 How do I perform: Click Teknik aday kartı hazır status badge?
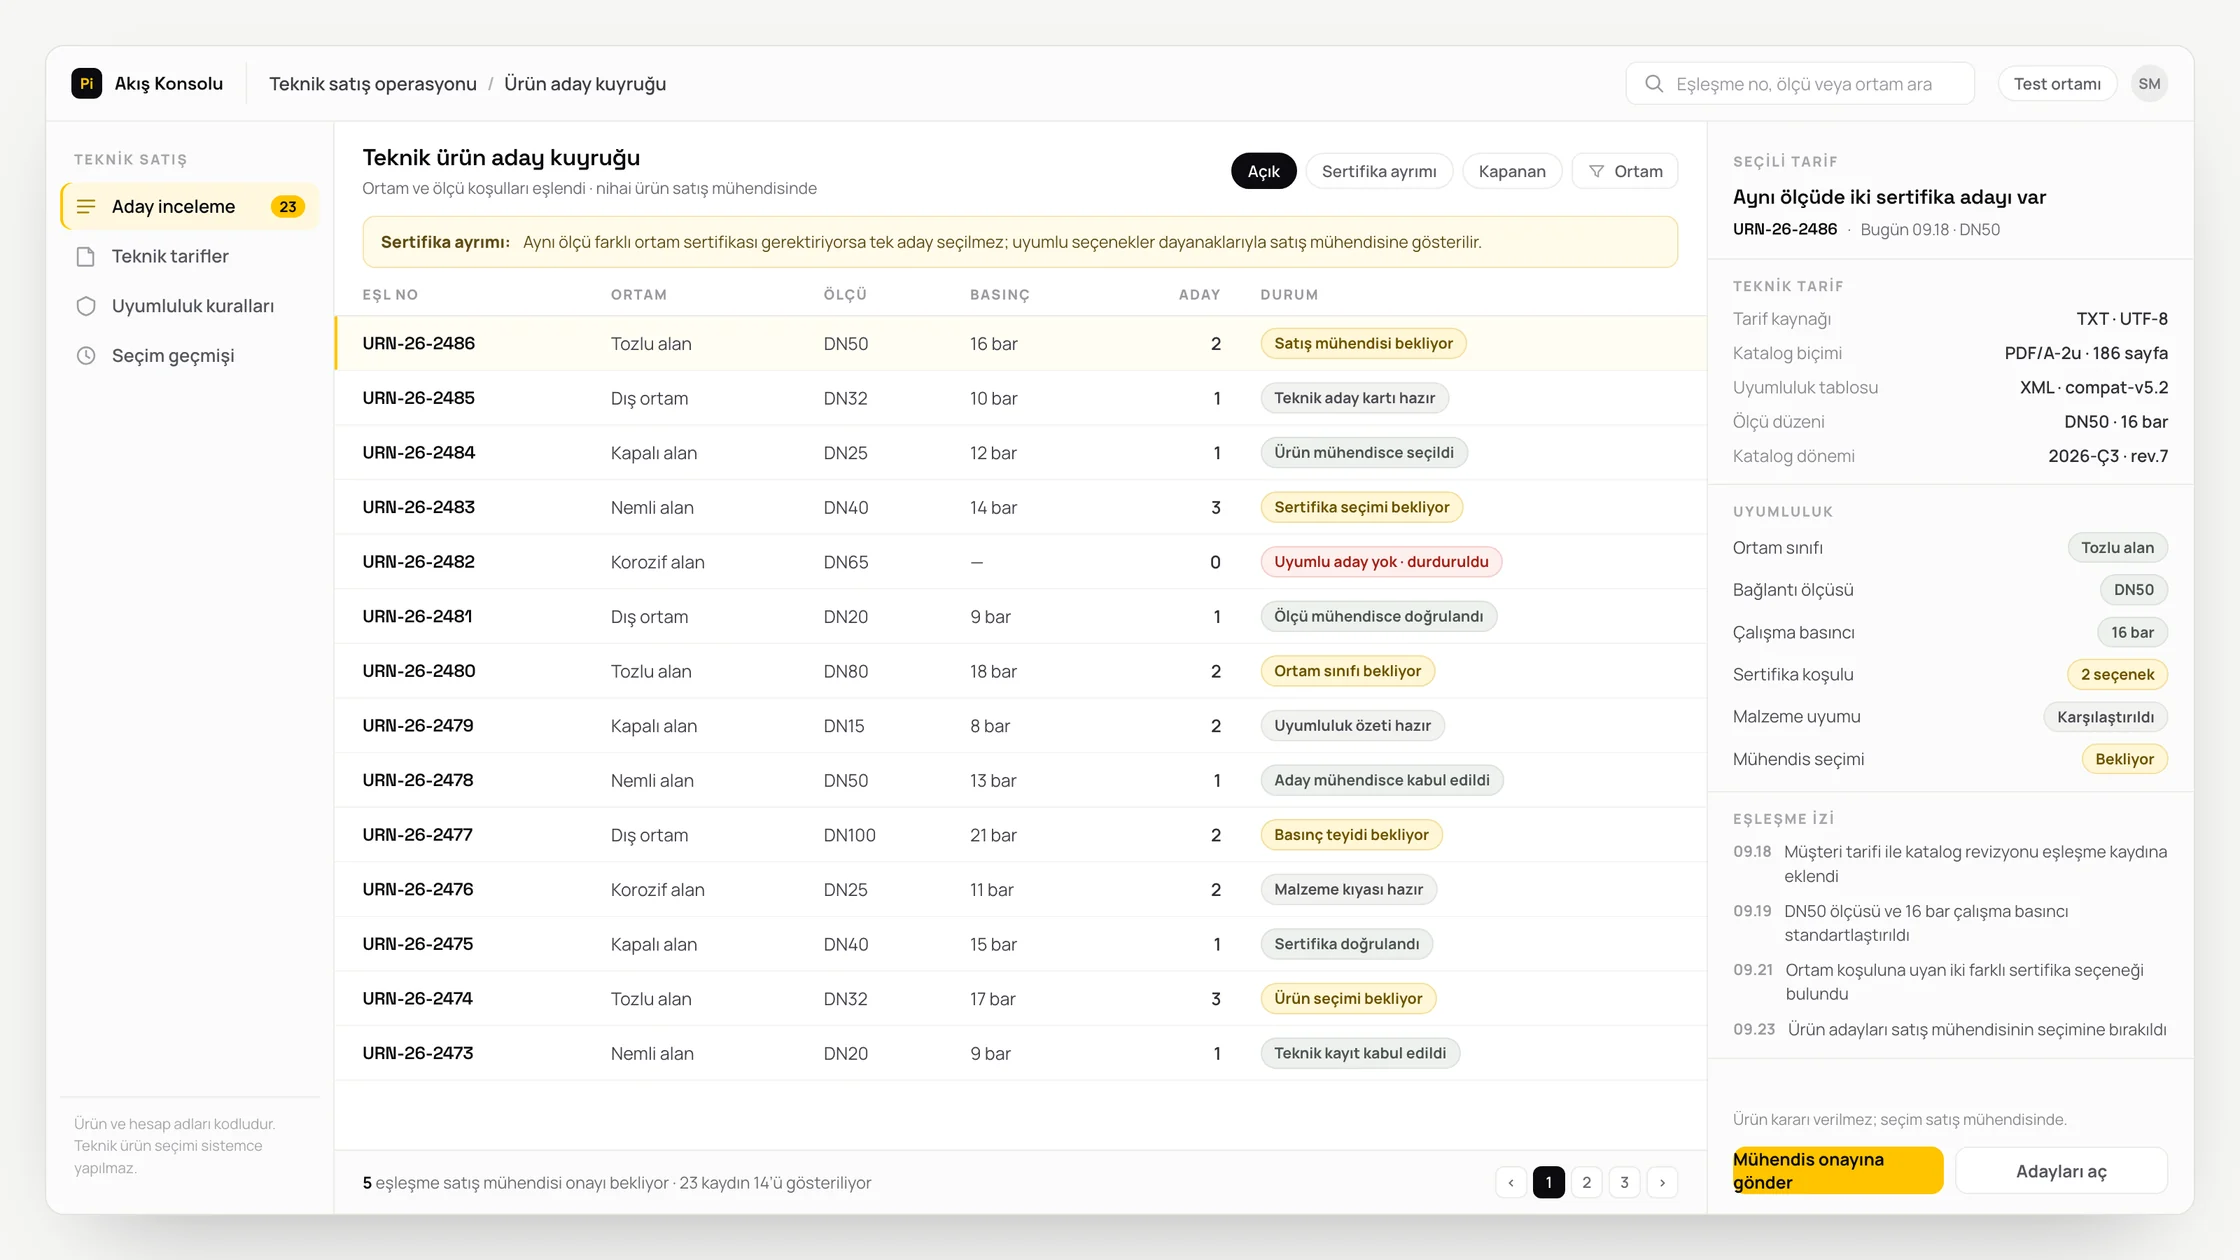[x=1354, y=398]
